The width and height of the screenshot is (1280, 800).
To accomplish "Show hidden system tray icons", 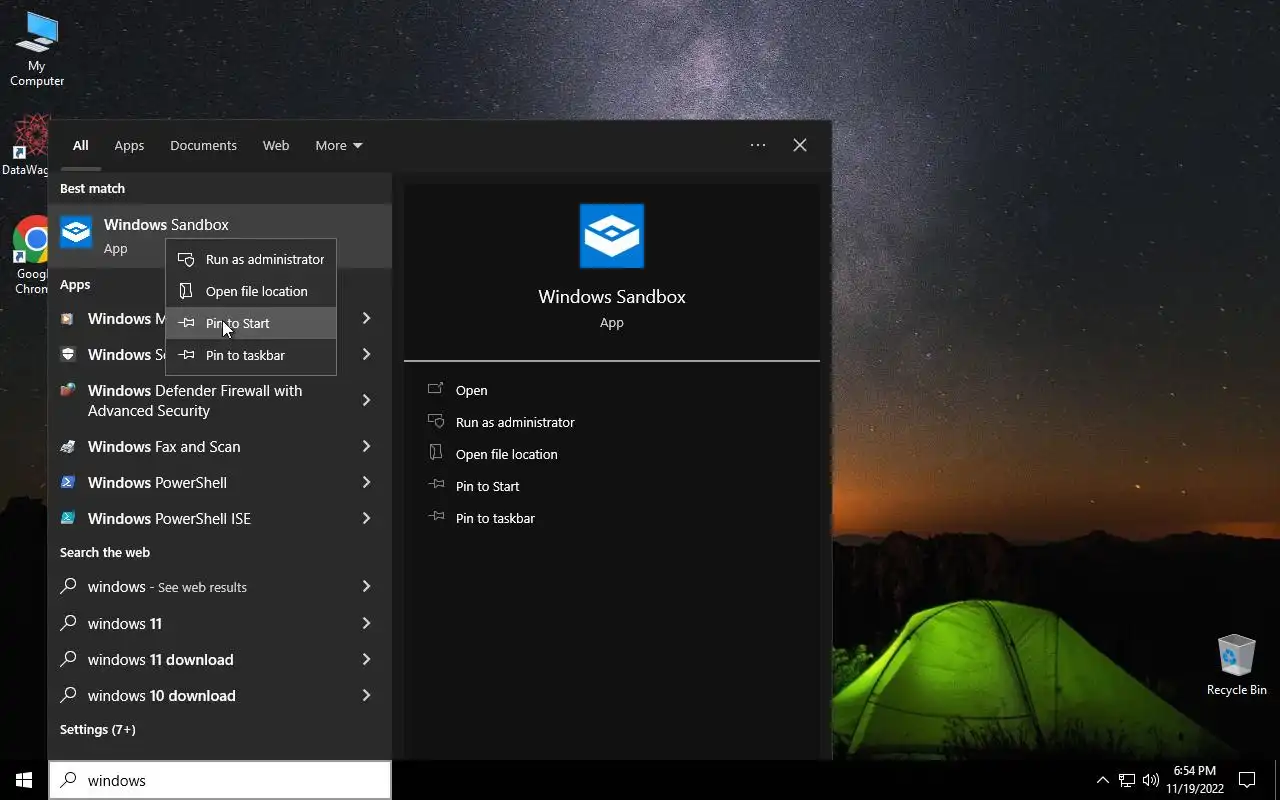I will coord(1102,780).
